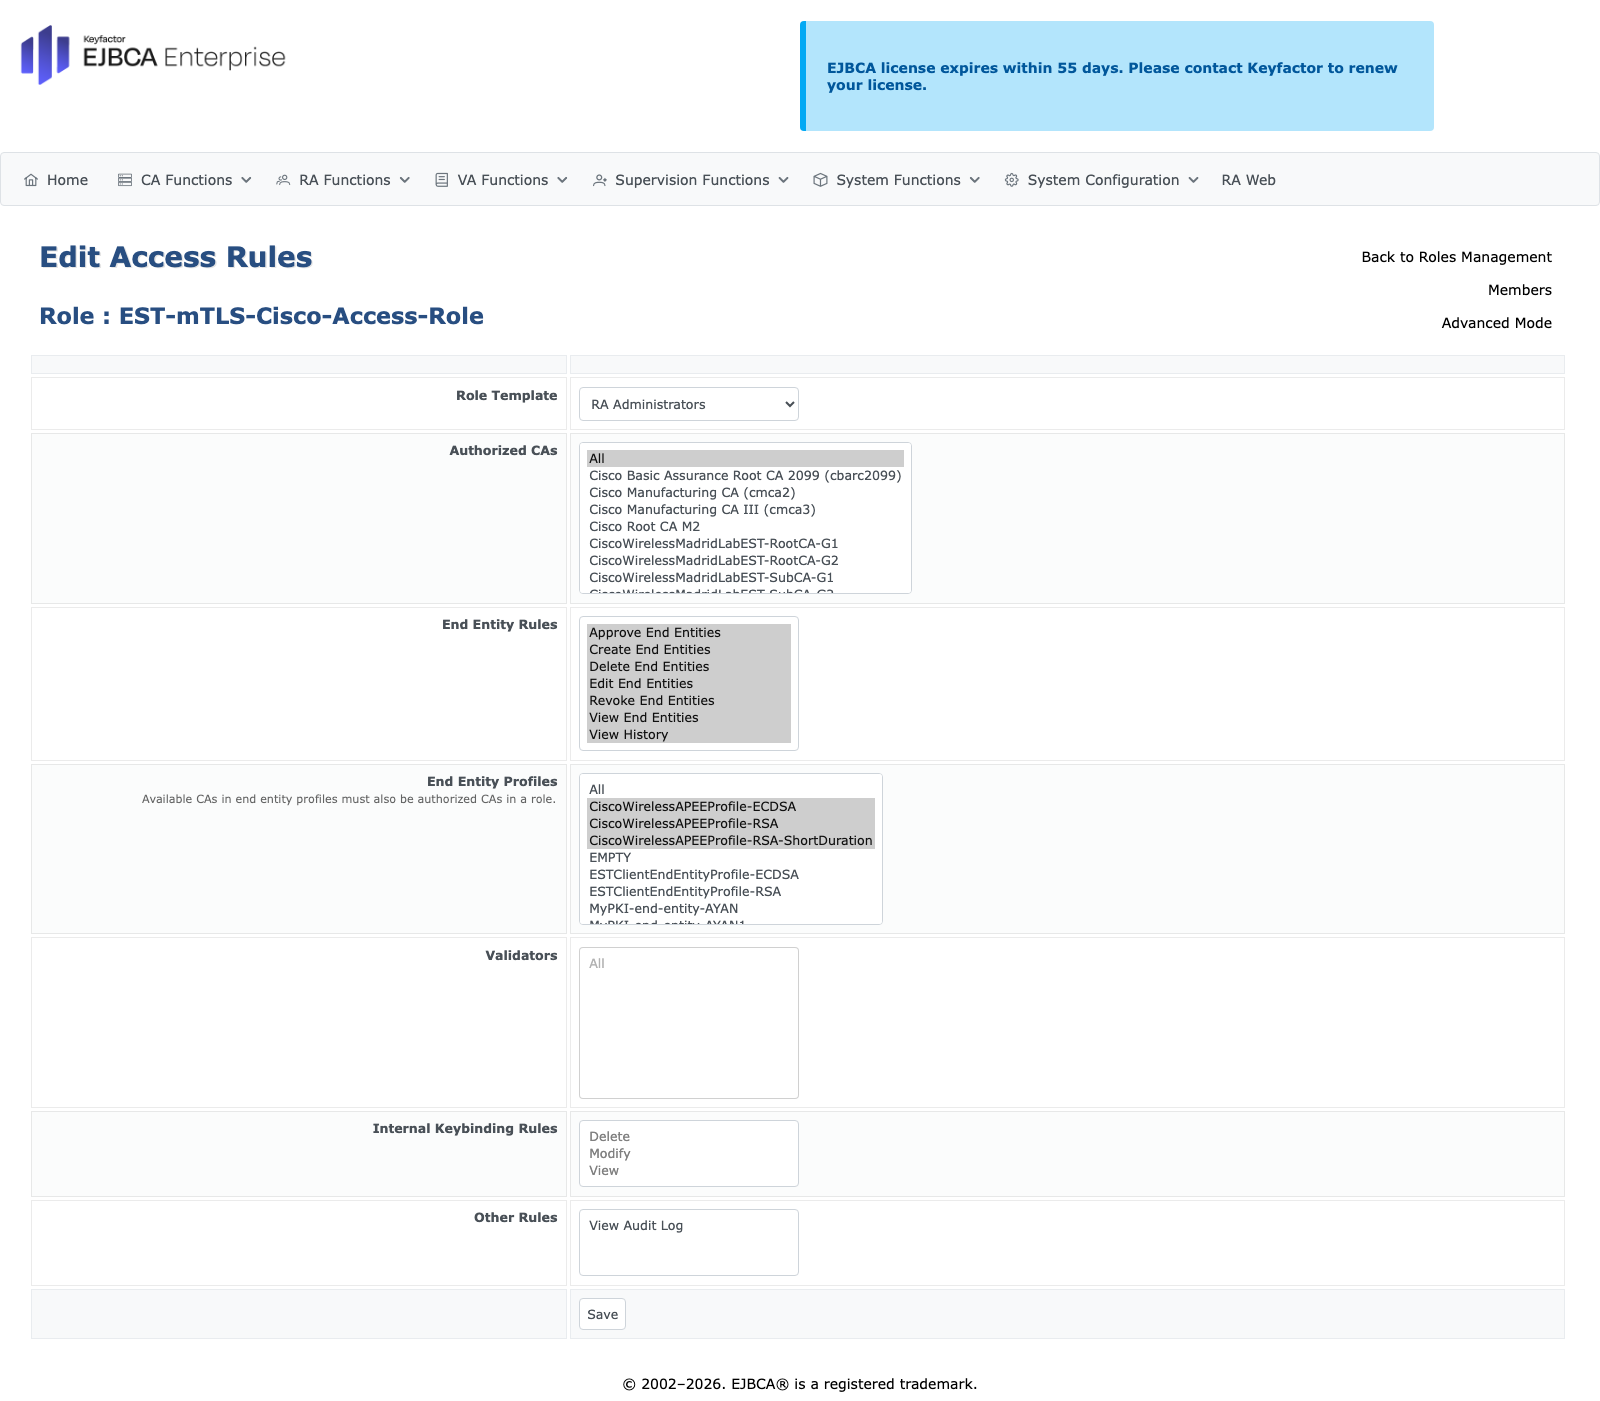1600x1401 pixels.
Task: Click the license expiry notice text
Action: click(x=1112, y=76)
